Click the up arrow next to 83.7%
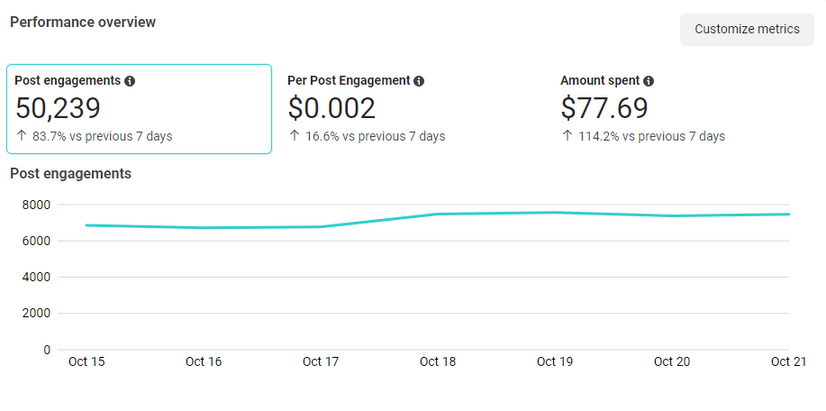The width and height of the screenshot is (826, 411). 21,136
